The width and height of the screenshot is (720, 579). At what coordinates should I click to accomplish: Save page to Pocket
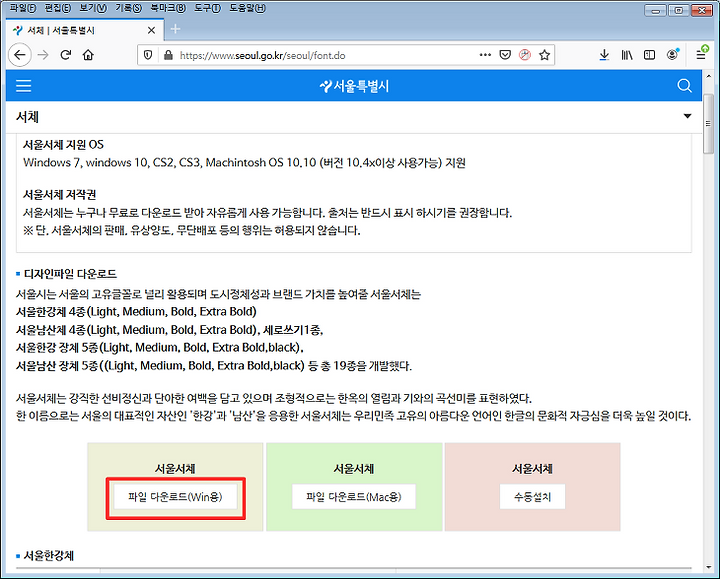(x=505, y=55)
